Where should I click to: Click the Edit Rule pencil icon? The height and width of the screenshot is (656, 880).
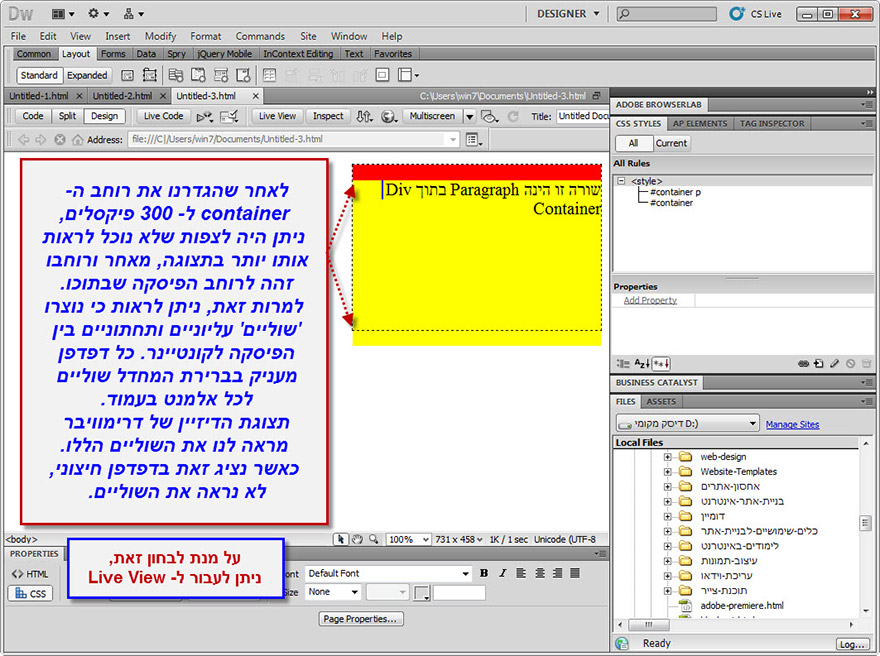(x=835, y=364)
